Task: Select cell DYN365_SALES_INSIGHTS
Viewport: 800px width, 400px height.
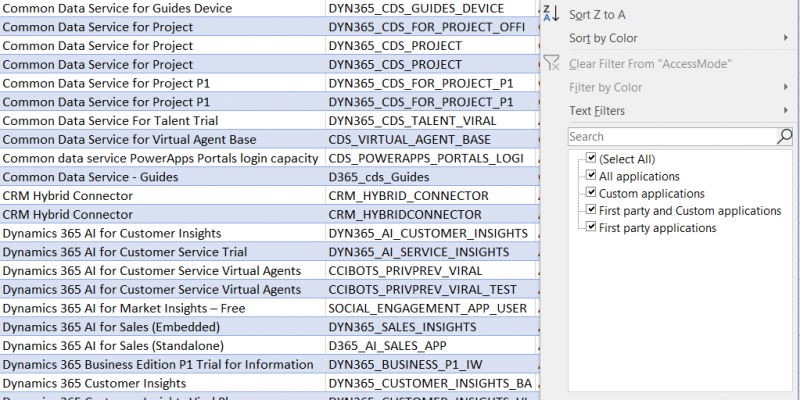Action: click(433, 327)
